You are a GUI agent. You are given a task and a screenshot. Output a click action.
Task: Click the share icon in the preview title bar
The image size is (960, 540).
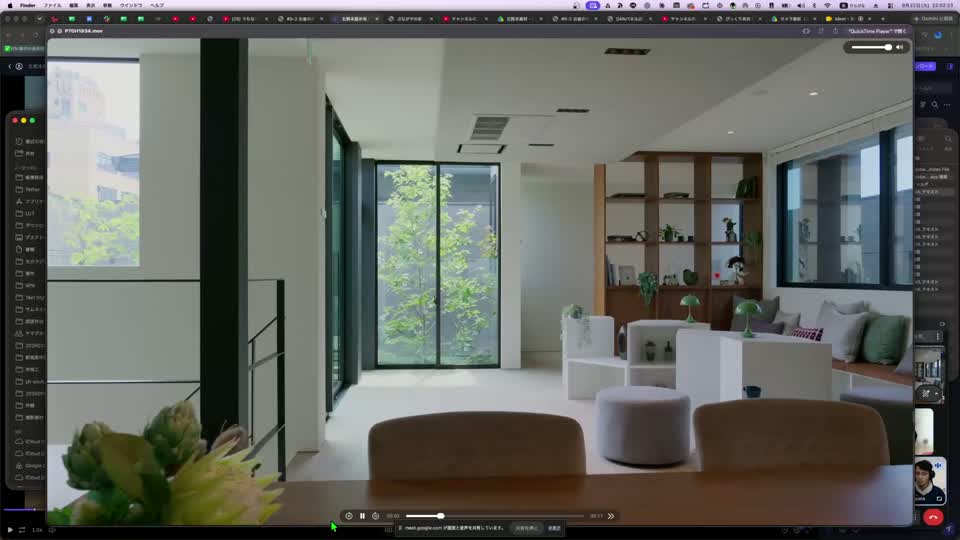(x=835, y=31)
